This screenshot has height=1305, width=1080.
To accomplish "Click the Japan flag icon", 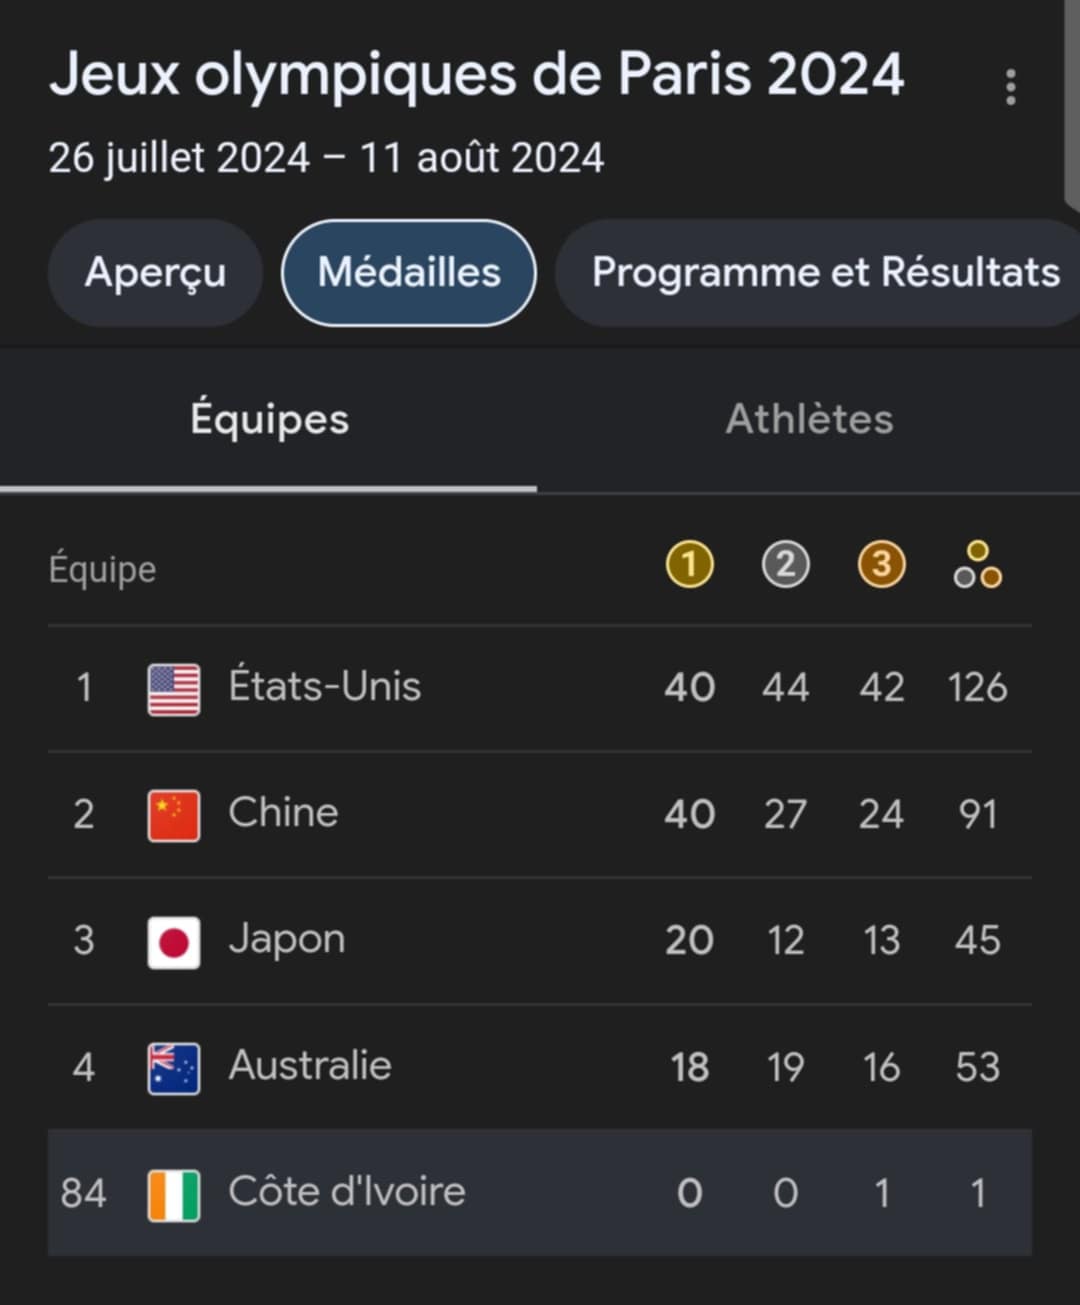I will tap(174, 943).
